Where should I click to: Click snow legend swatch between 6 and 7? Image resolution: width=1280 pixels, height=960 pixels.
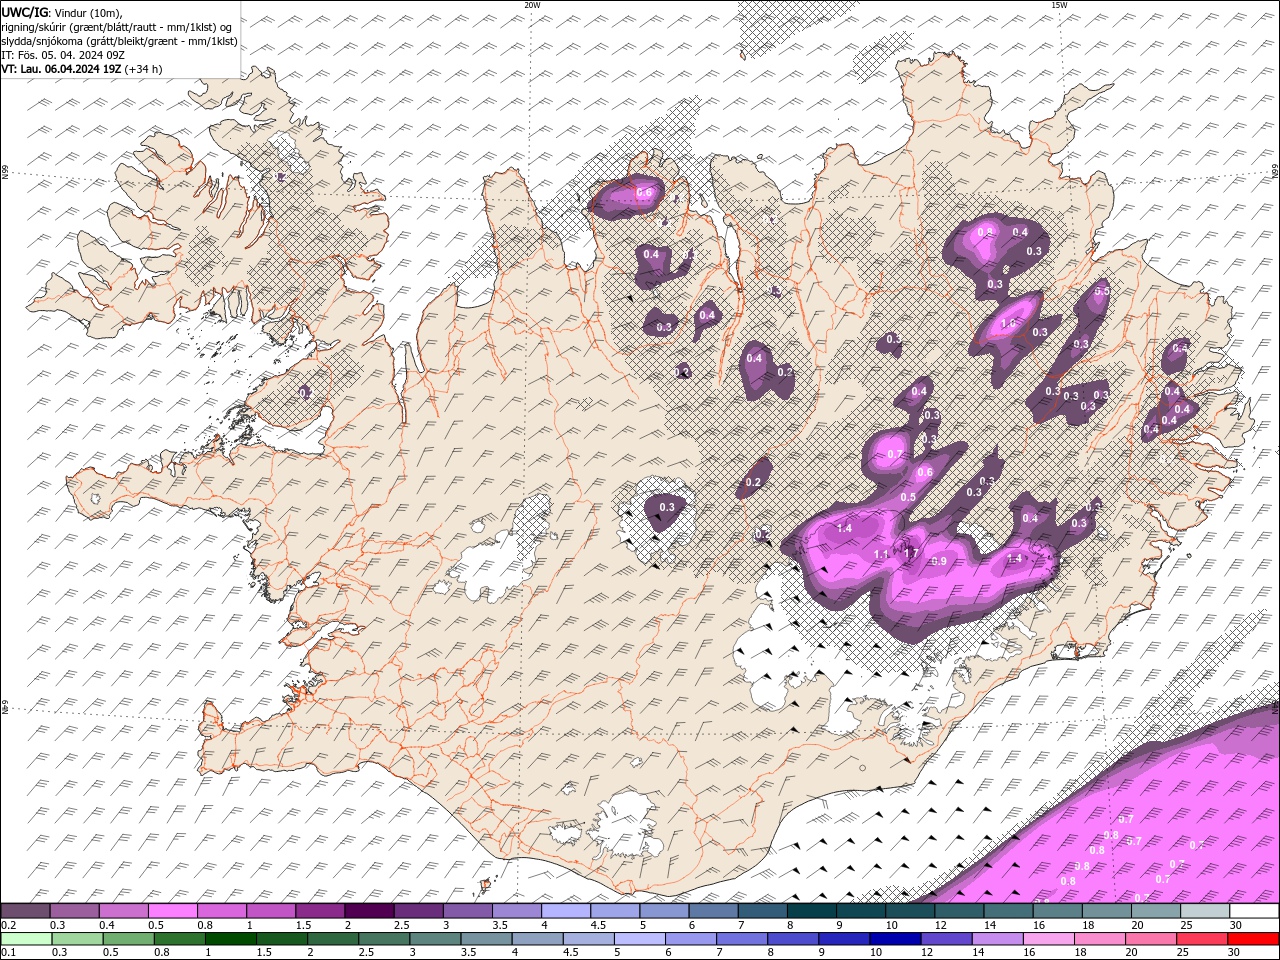coord(713,911)
